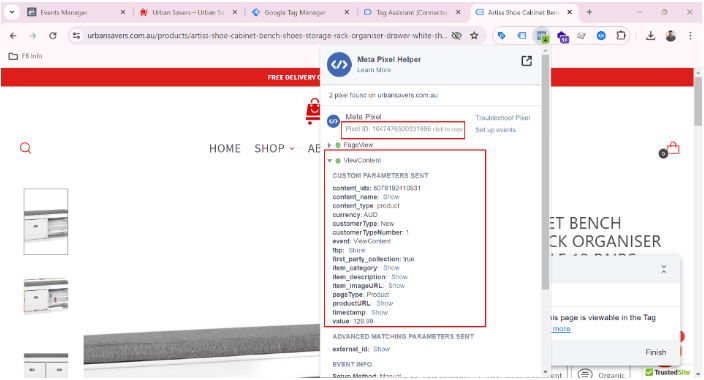Click the content_ids value 8078192410931
The height and width of the screenshot is (380, 704).
397,188
